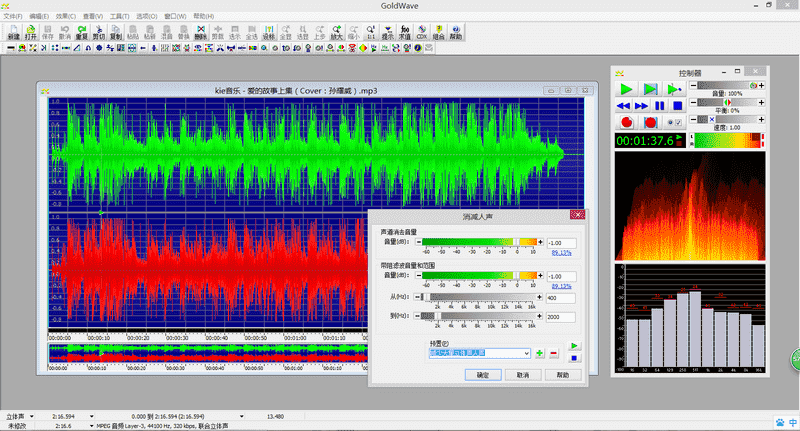
Task: Click first 89.13% link under channel volume
Action: [x=561, y=253]
